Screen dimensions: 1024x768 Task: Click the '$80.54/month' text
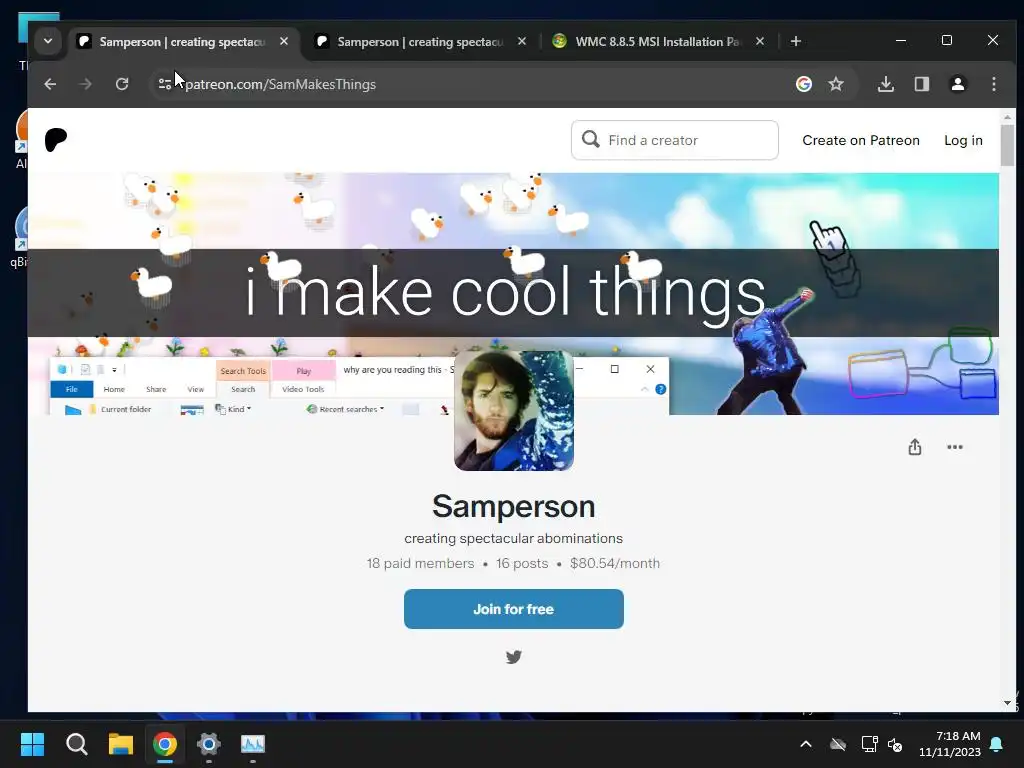tap(615, 564)
